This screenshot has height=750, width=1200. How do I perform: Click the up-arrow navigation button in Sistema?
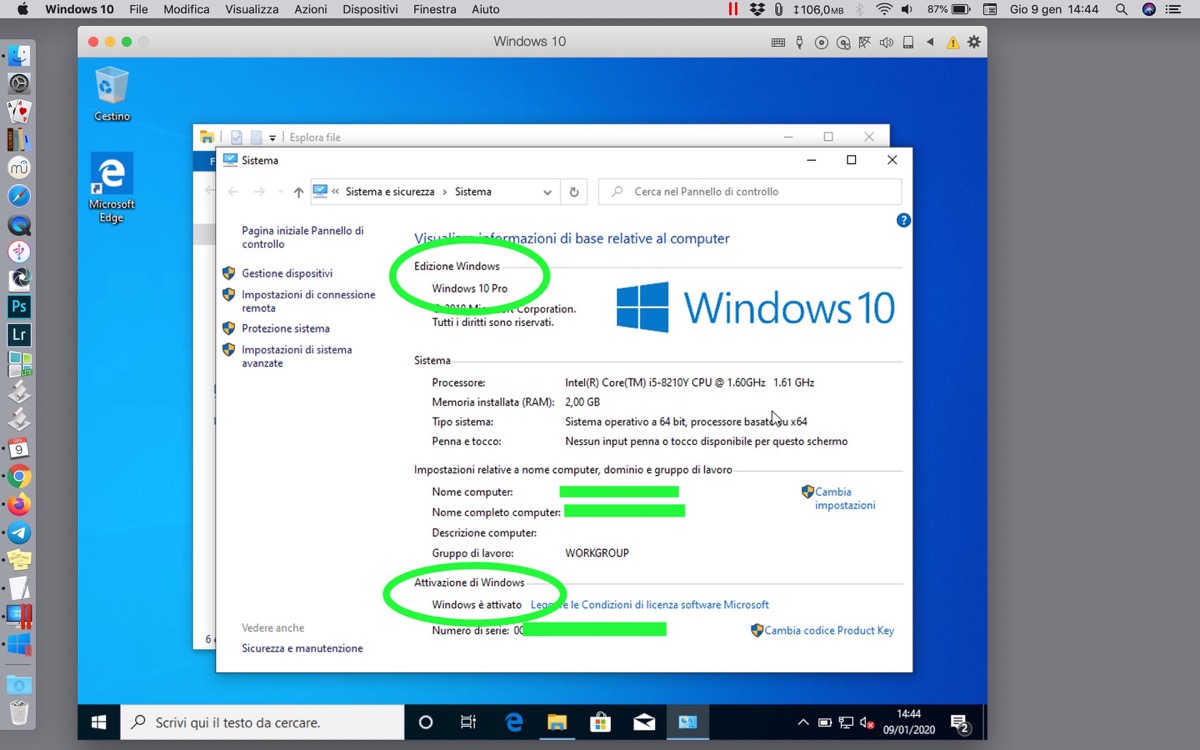click(x=298, y=192)
